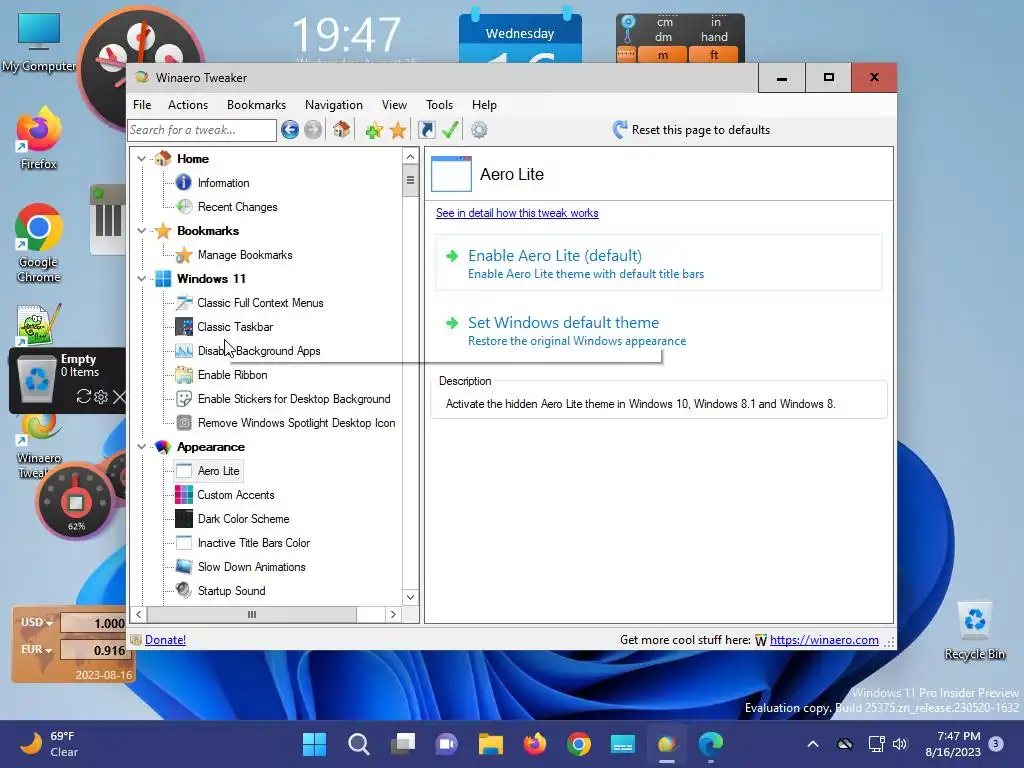This screenshot has height=768, width=1024.
Task: Click in the Search for a tweak field
Action: click(x=202, y=130)
